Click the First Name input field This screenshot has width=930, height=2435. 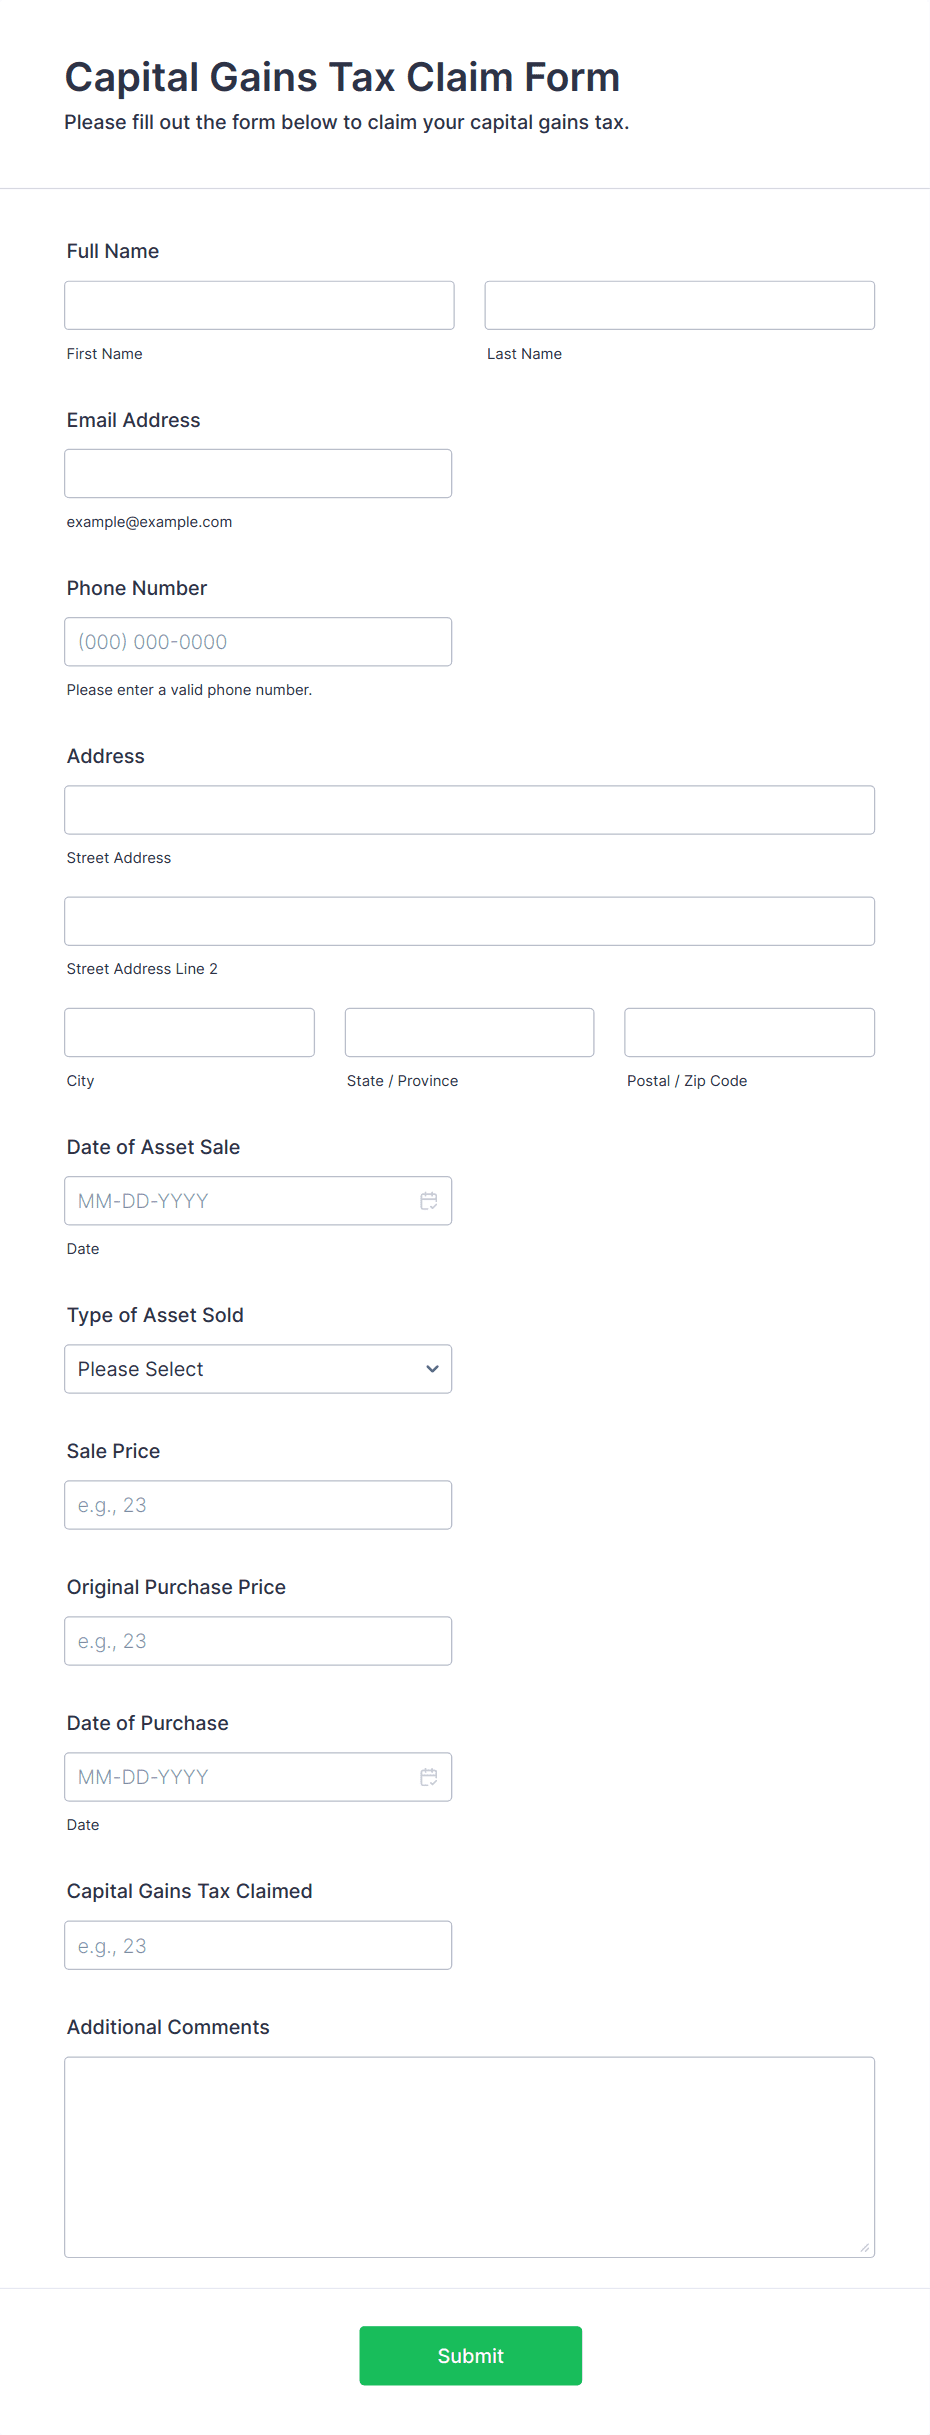259,305
